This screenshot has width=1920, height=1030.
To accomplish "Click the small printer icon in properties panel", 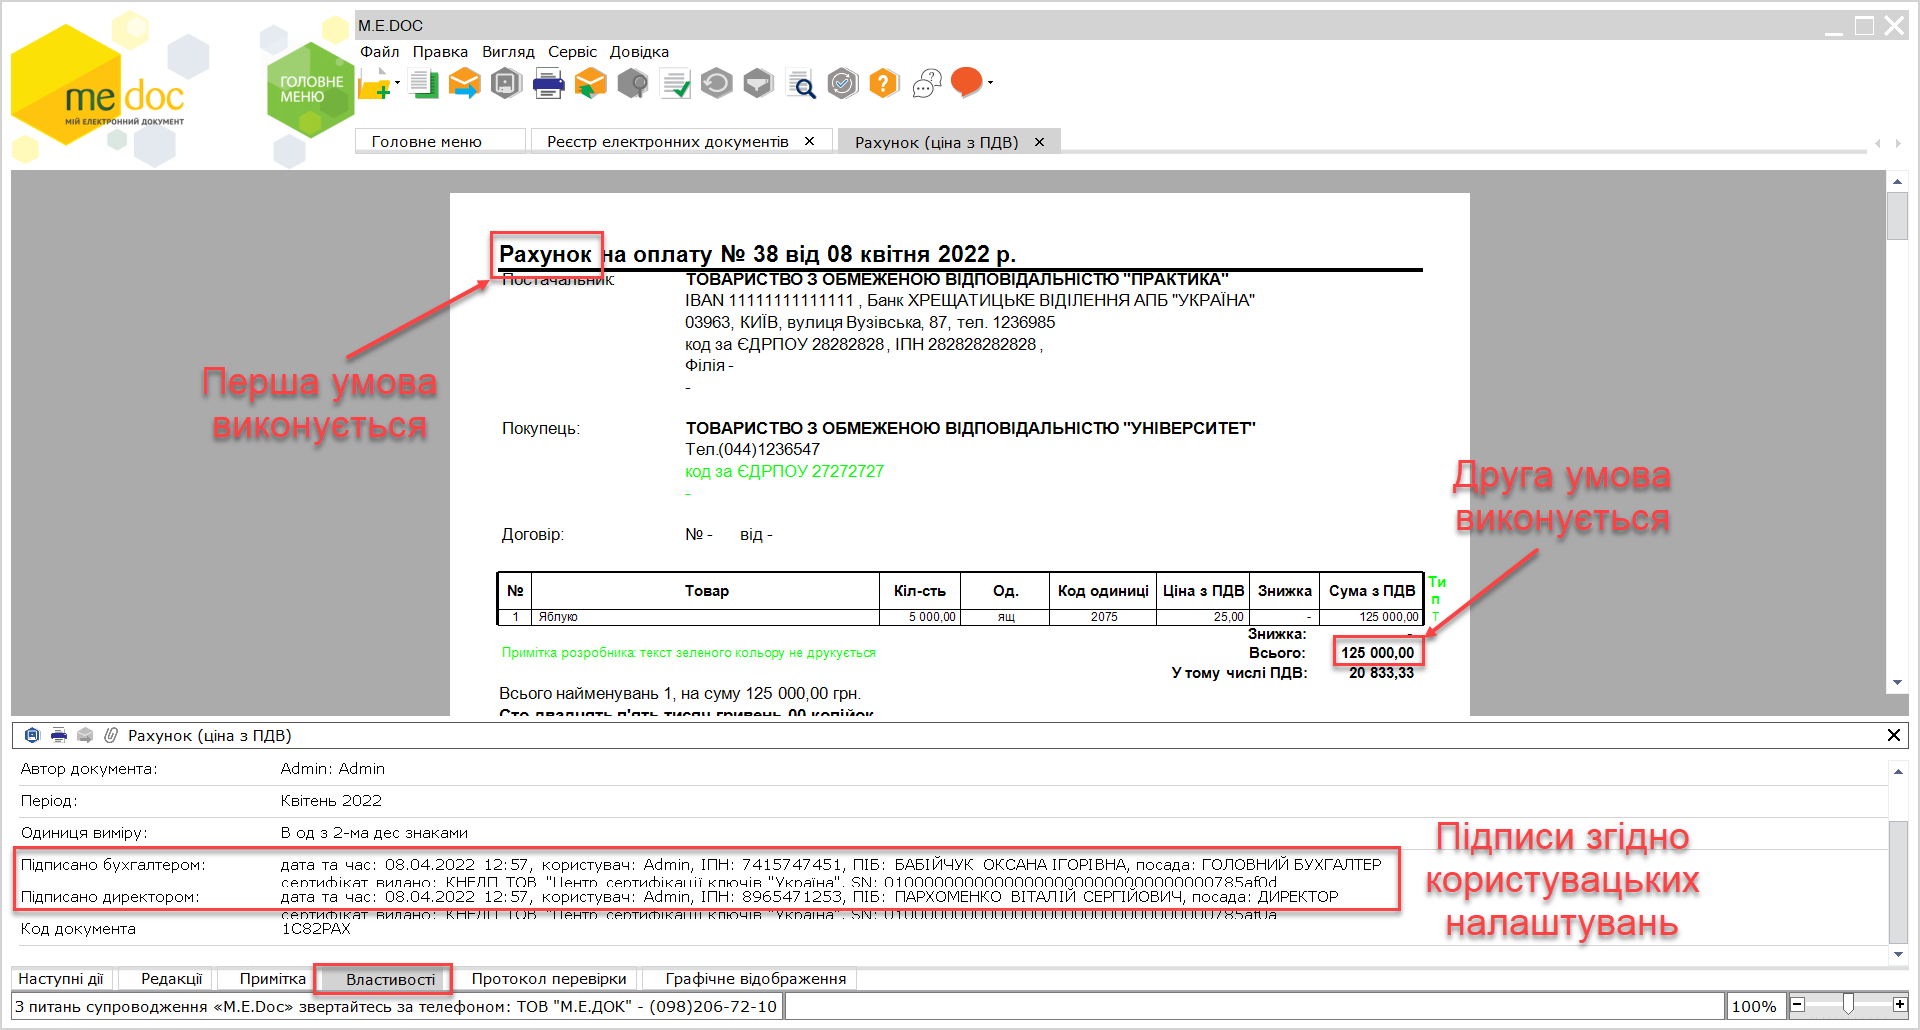I will 59,735.
